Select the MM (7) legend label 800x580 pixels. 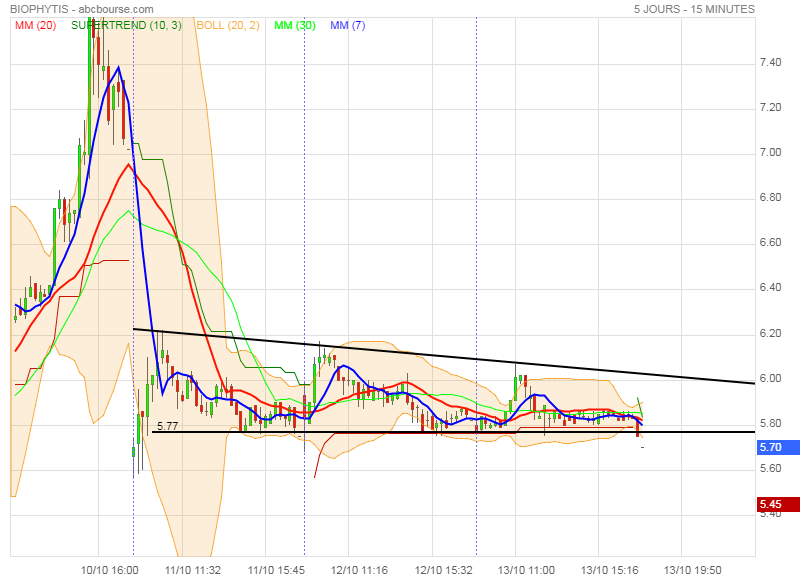tap(347, 25)
